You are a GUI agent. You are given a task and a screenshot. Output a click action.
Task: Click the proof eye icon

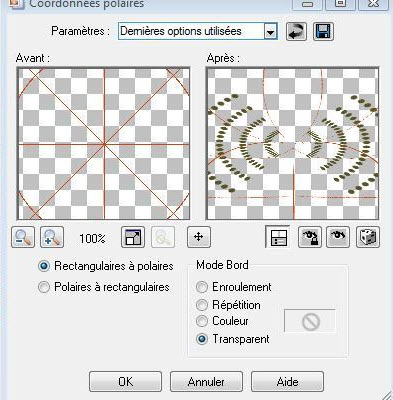pos(338,237)
